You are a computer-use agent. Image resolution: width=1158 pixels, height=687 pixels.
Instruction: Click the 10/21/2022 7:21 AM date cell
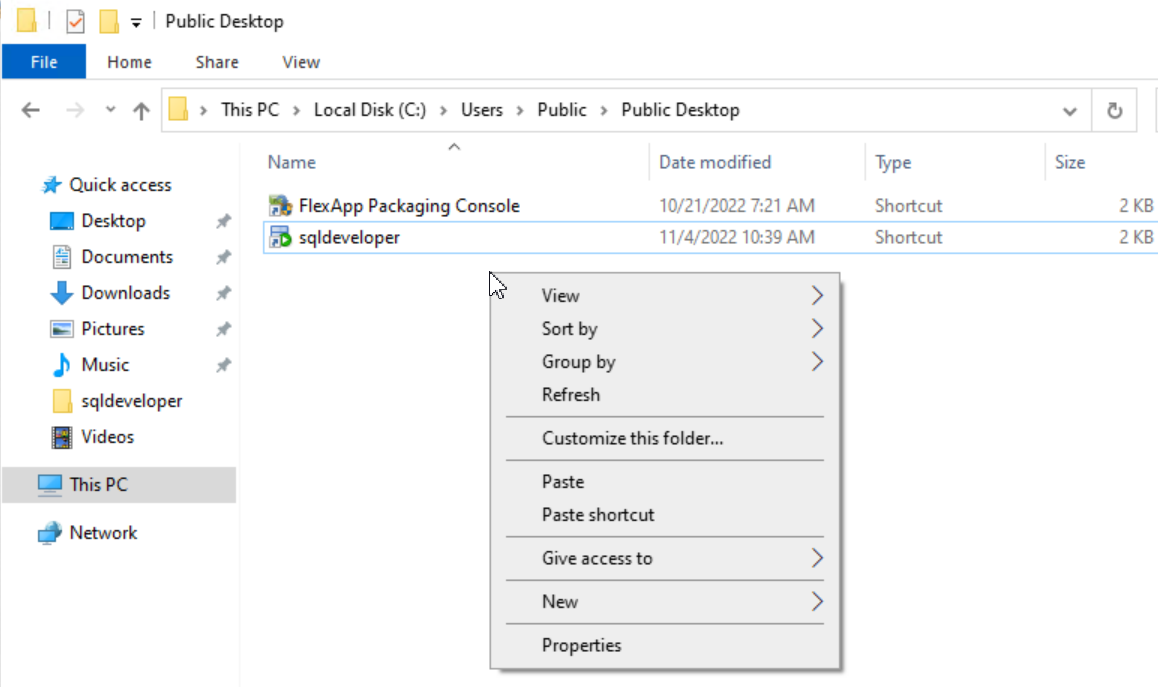(x=736, y=205)
